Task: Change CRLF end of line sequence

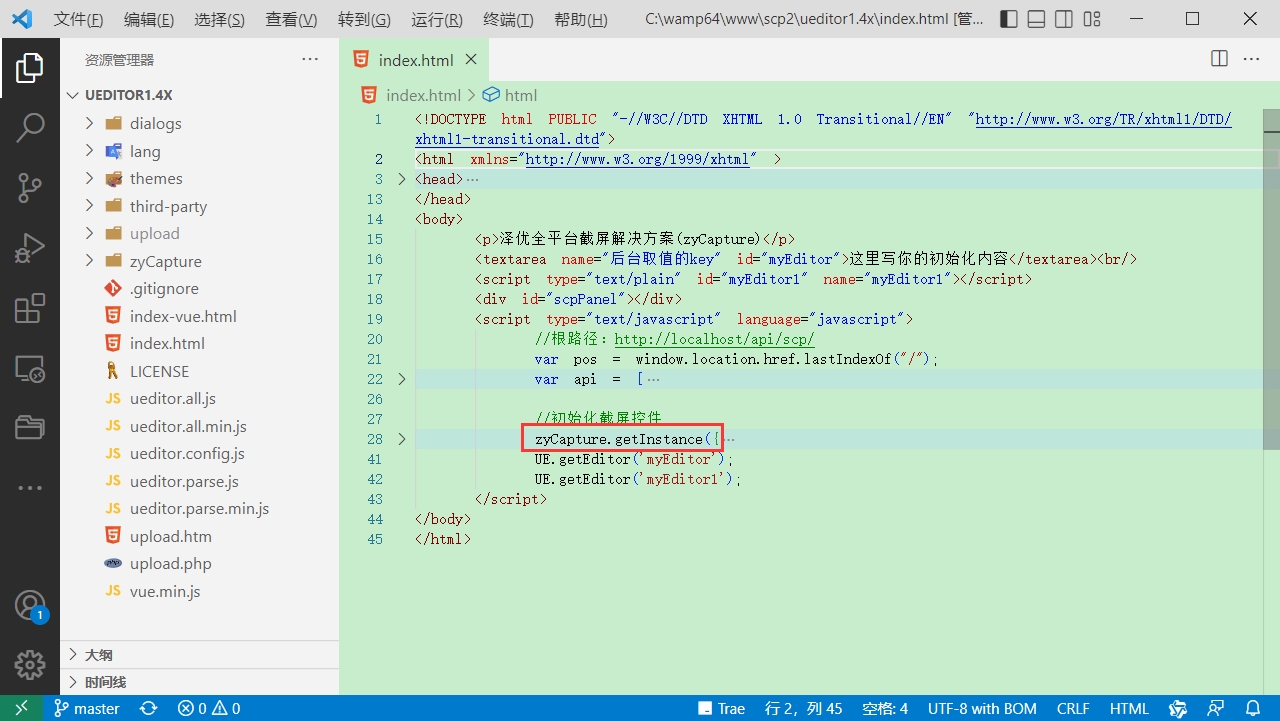Action: pos(1073,708)
